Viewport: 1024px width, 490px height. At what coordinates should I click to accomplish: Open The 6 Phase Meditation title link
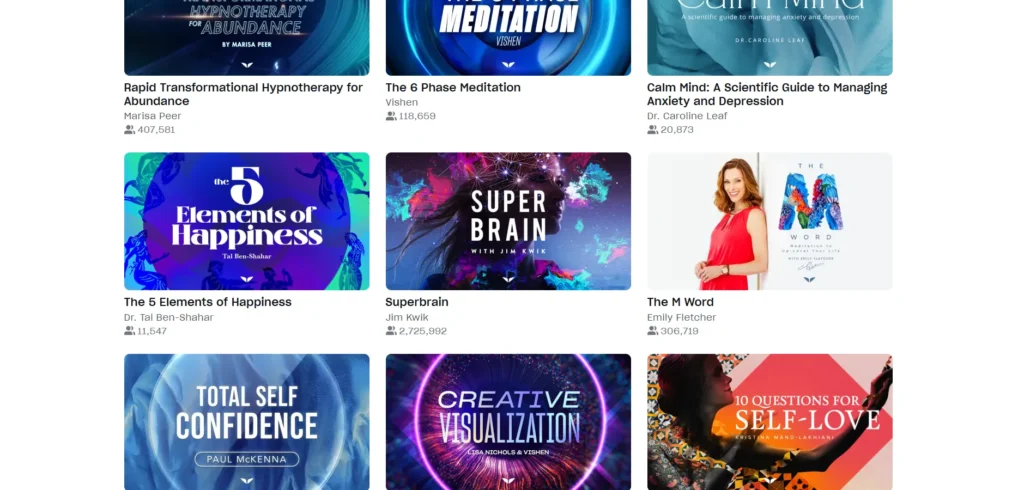click(453, 88)
